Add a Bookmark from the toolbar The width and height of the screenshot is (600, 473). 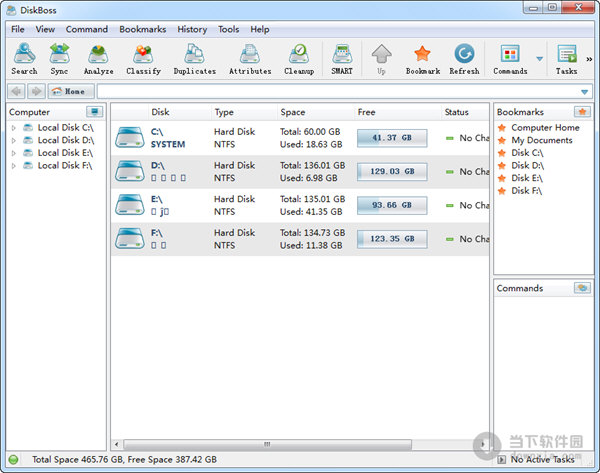(422, 59)
